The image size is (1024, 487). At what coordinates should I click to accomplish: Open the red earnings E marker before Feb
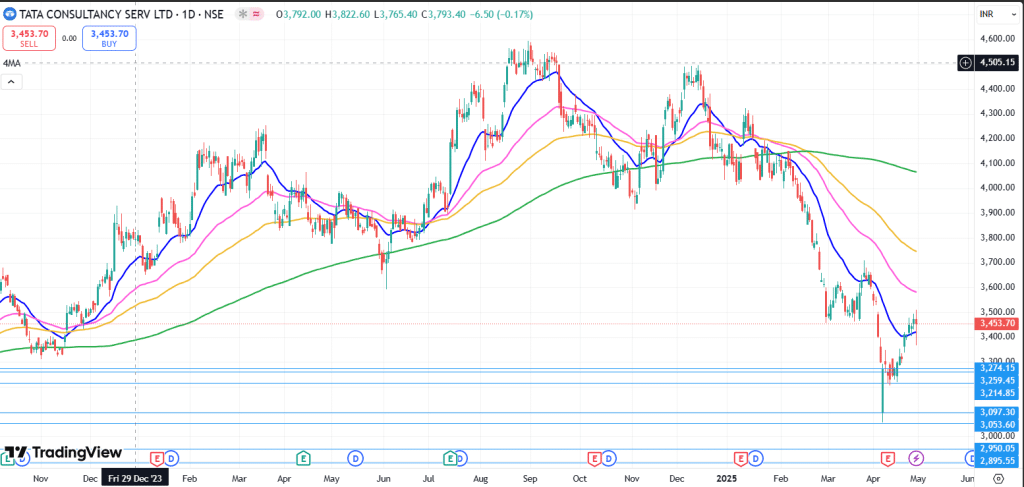pos(157,459)
